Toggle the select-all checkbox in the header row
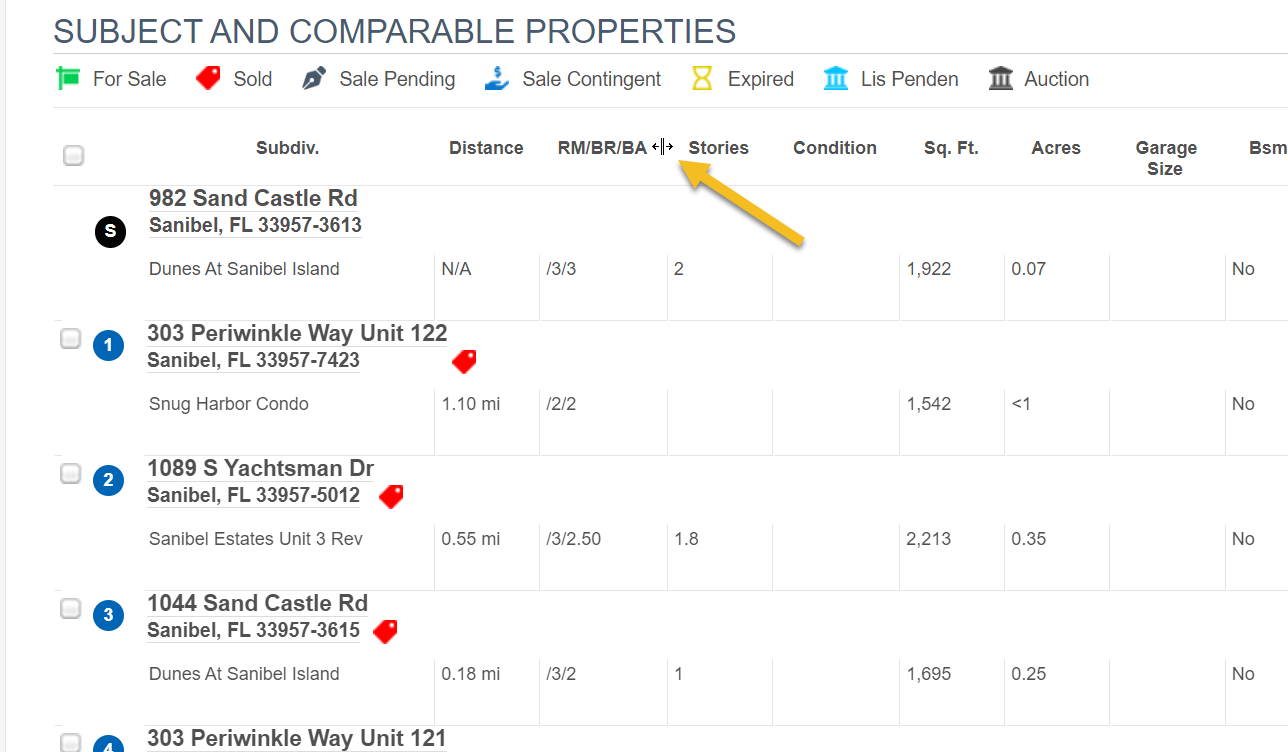This screenshot has height=752, width=1288. 73,155
